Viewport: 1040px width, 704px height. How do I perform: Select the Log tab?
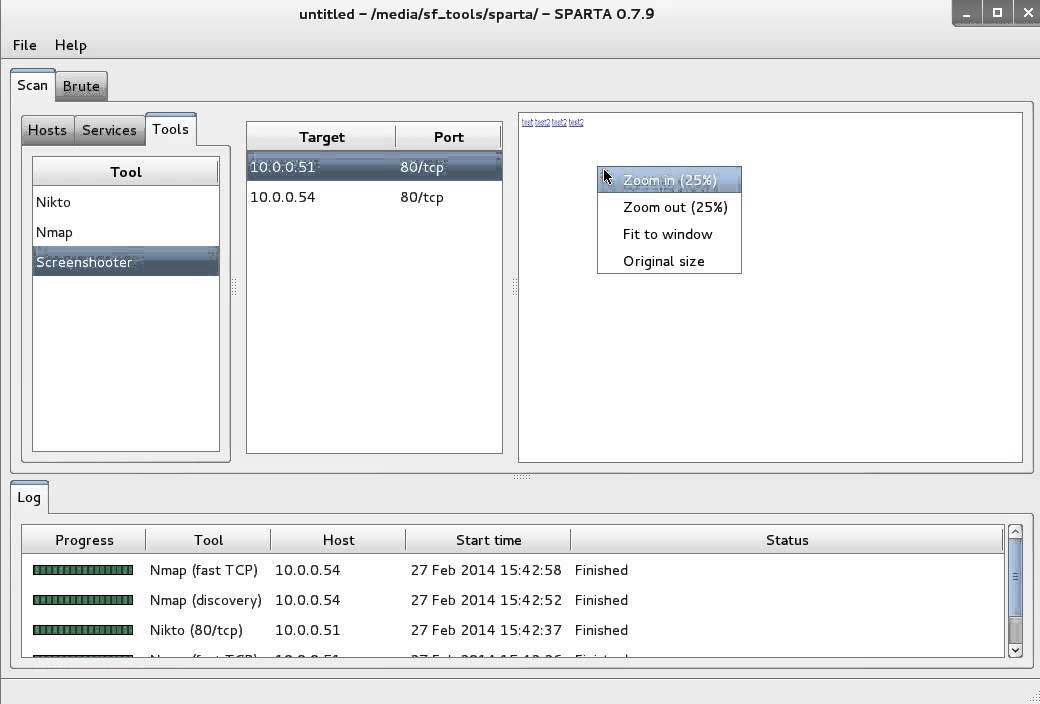[29, 498]
